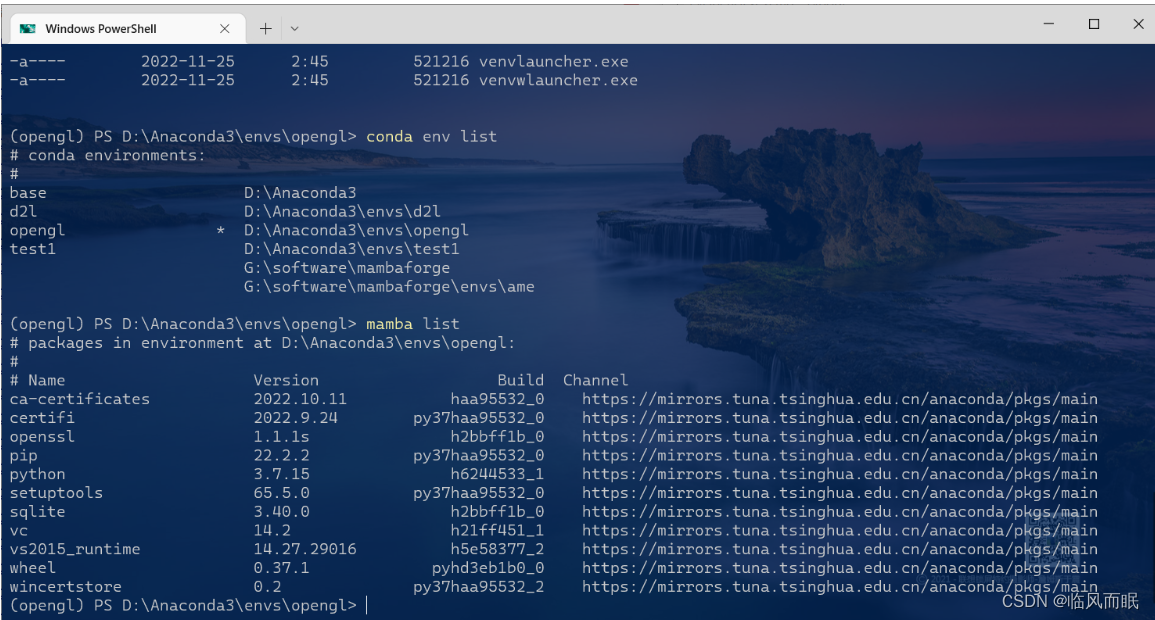Screen dimensions: 1155x620
Task: Close the Windows PowerShell tab
Action: click(225, 29)
